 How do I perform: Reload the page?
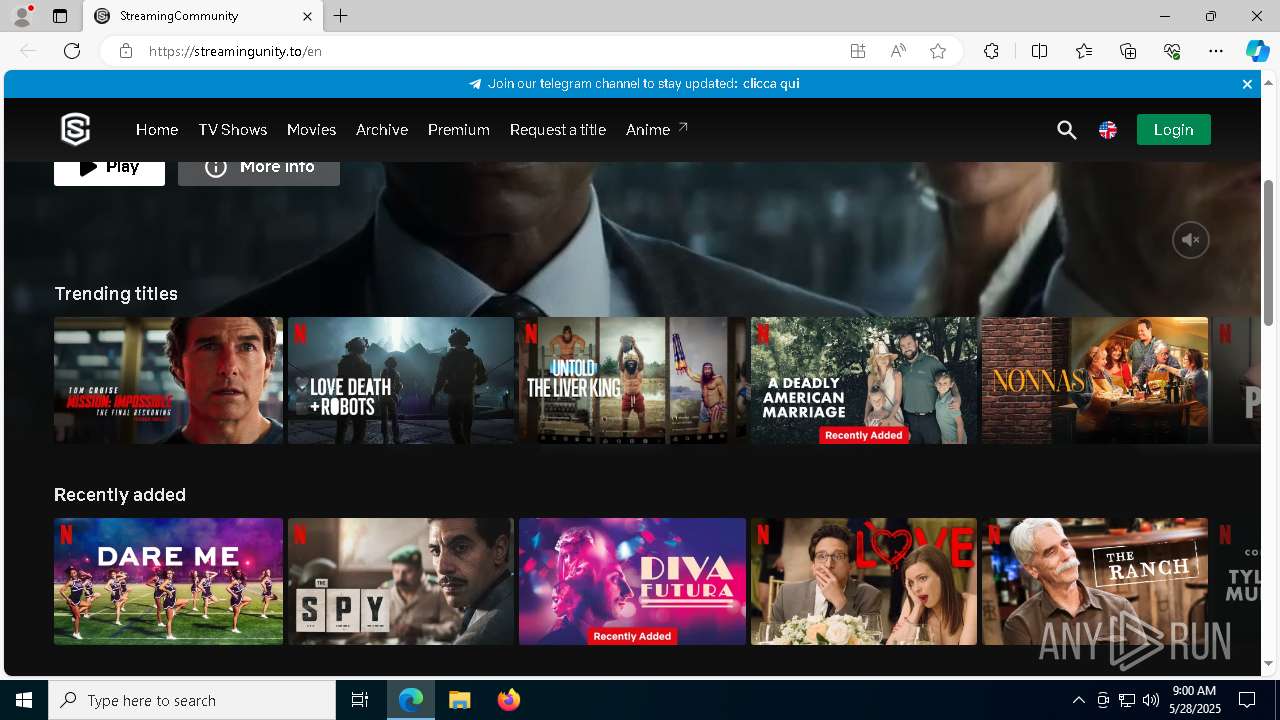(72, 51)
